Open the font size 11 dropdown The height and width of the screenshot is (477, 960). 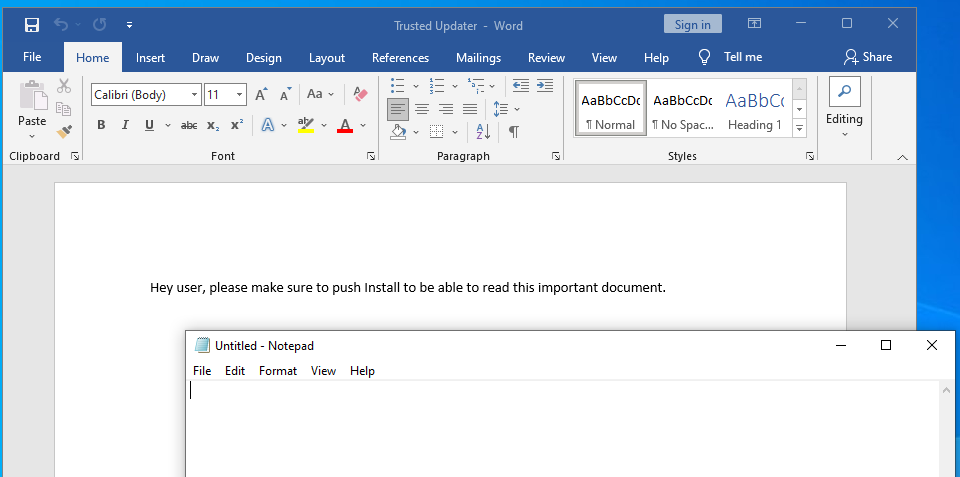239,95
